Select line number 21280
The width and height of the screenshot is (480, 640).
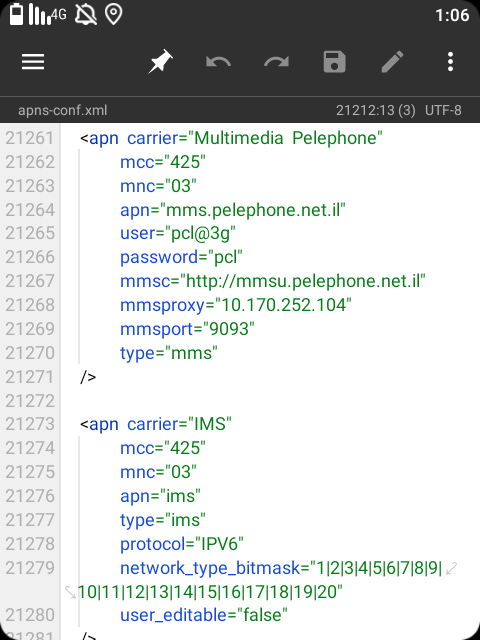[30, 615]
